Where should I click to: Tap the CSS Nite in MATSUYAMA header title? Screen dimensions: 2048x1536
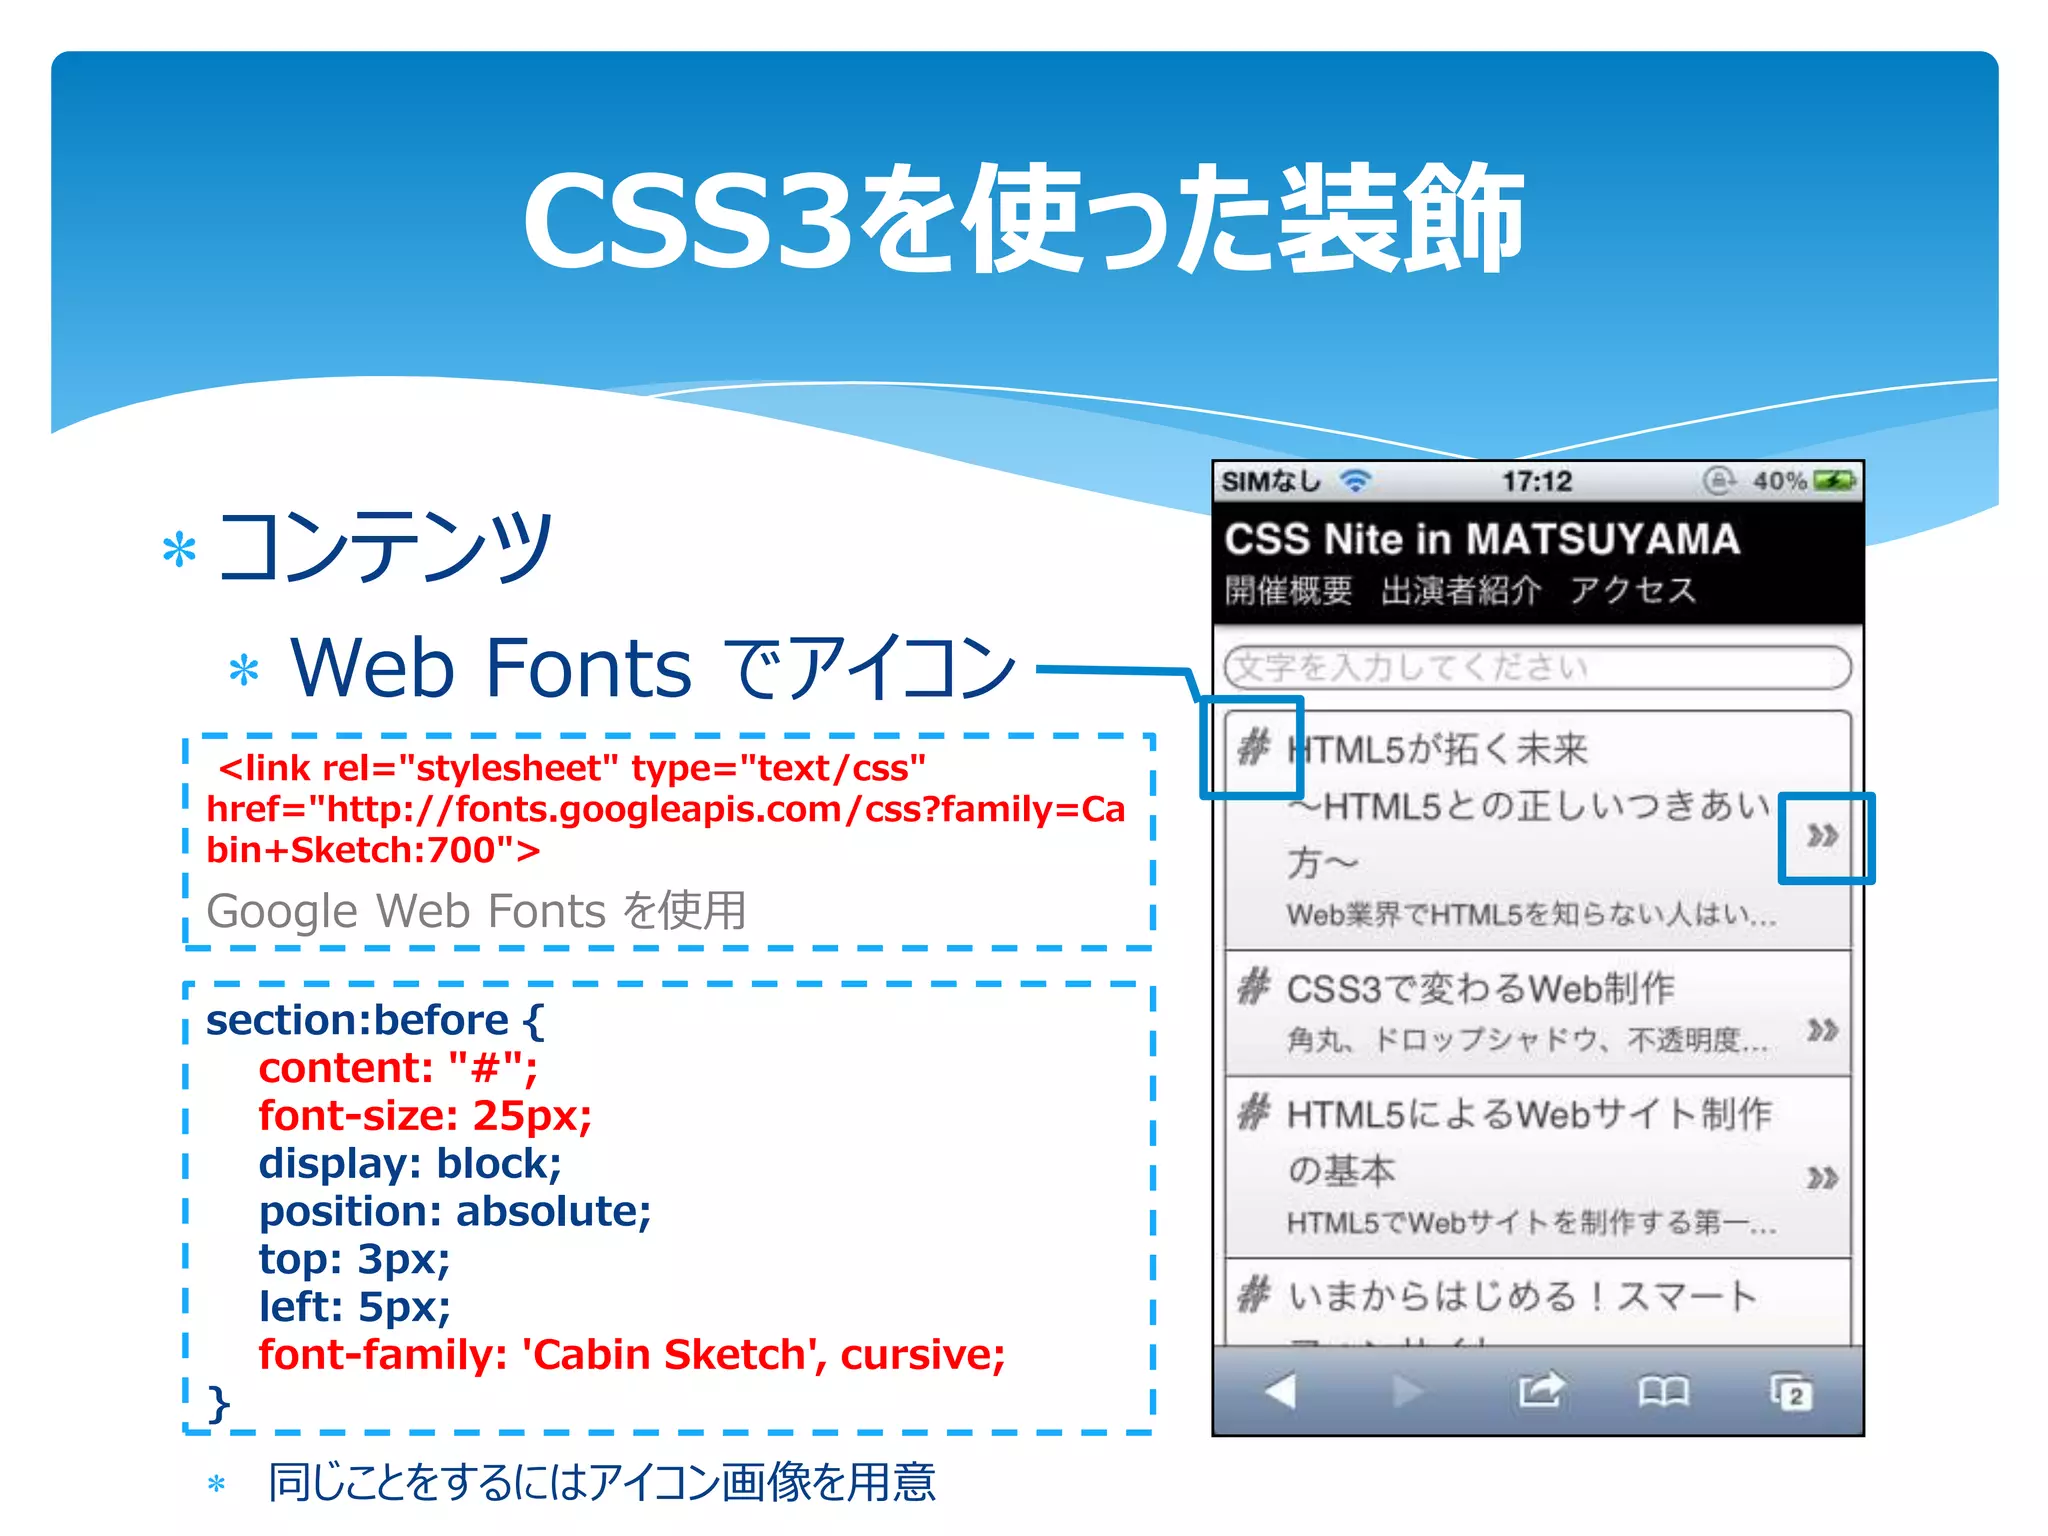coord(1483,540)
